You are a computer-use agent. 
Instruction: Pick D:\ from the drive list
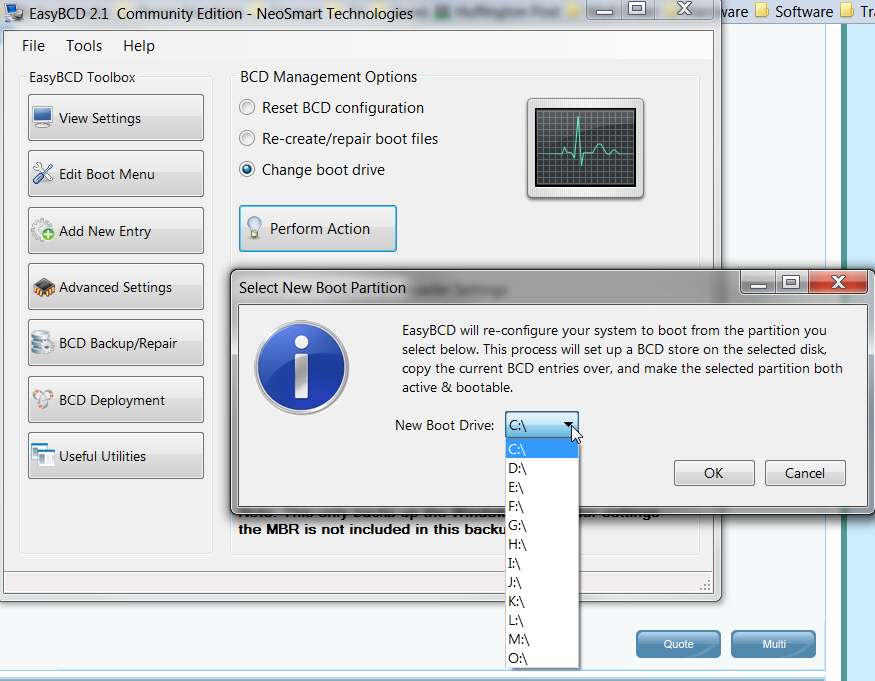click(x=542, y=468)
